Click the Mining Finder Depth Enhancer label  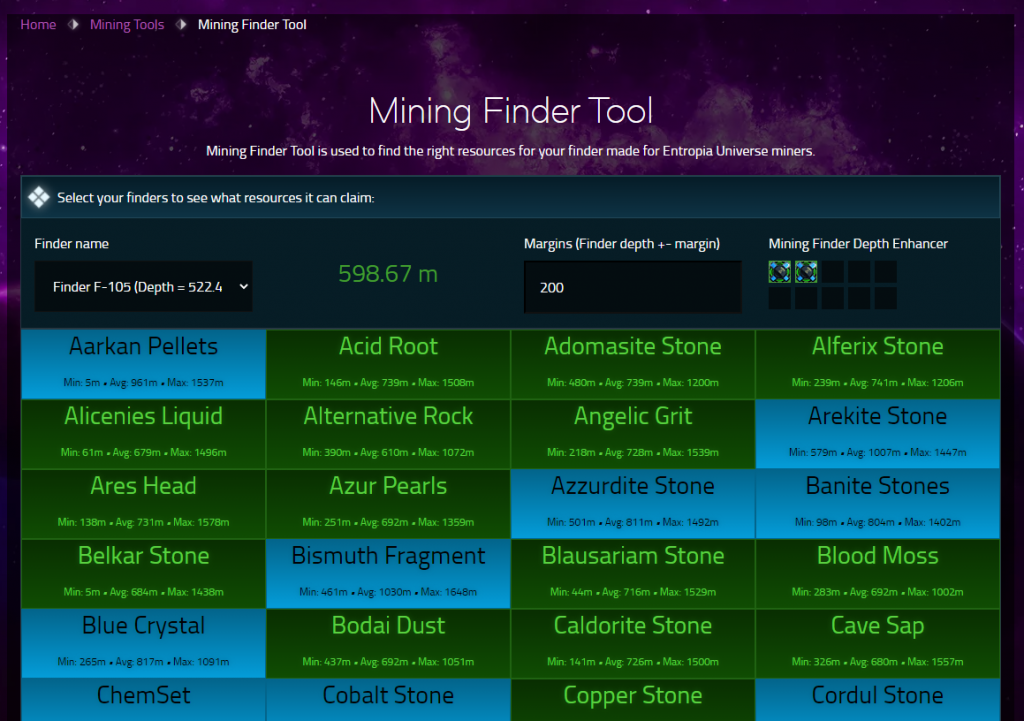click(858, 244)
